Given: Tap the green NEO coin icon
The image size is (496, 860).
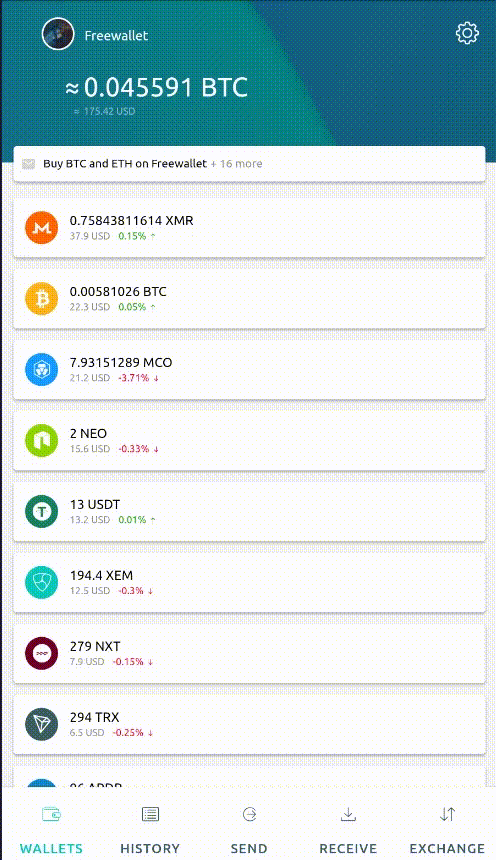Looking at the screenshot, I should (x=42, y=440).
